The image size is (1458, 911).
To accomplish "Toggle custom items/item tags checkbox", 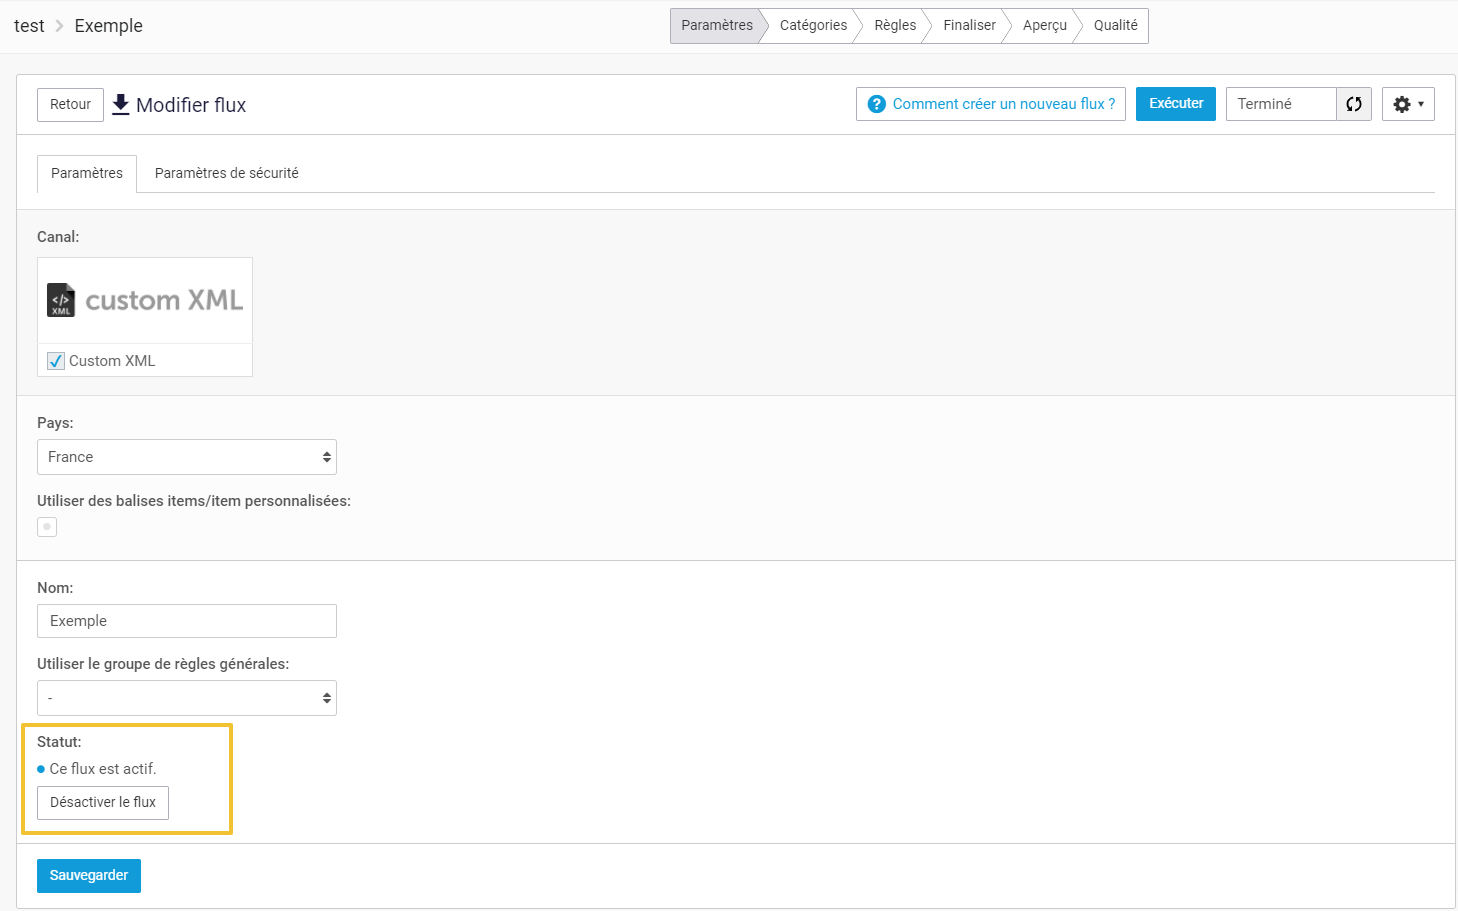I will [47, 527].
